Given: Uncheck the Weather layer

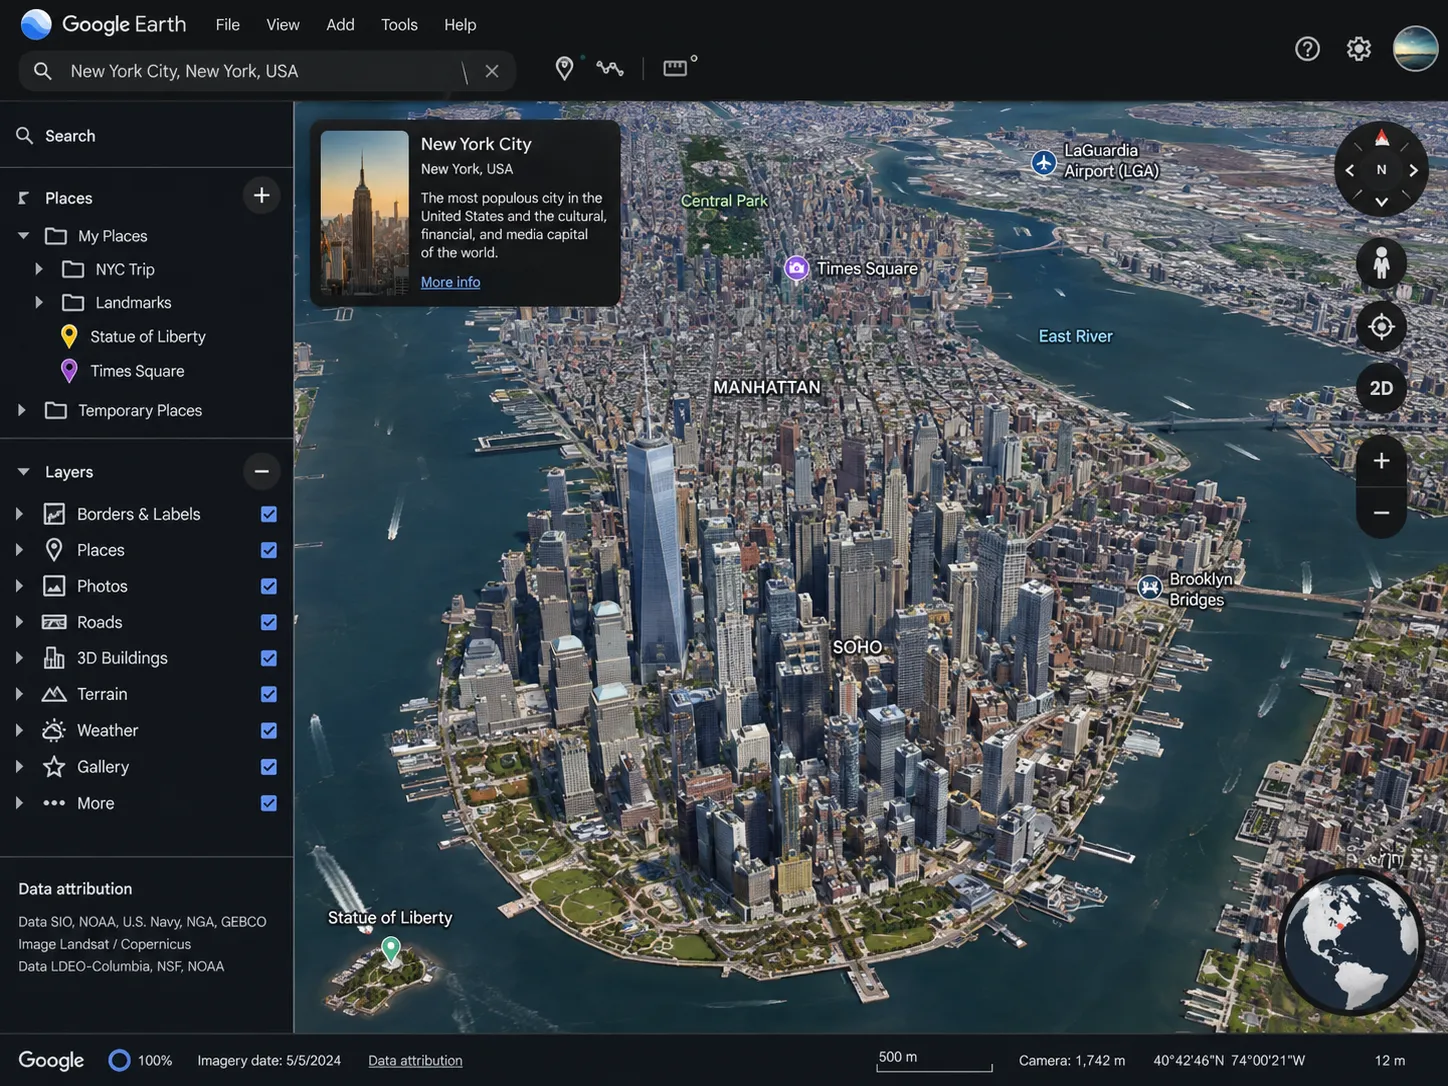Looking at the screenshot, I should [269, 730].
